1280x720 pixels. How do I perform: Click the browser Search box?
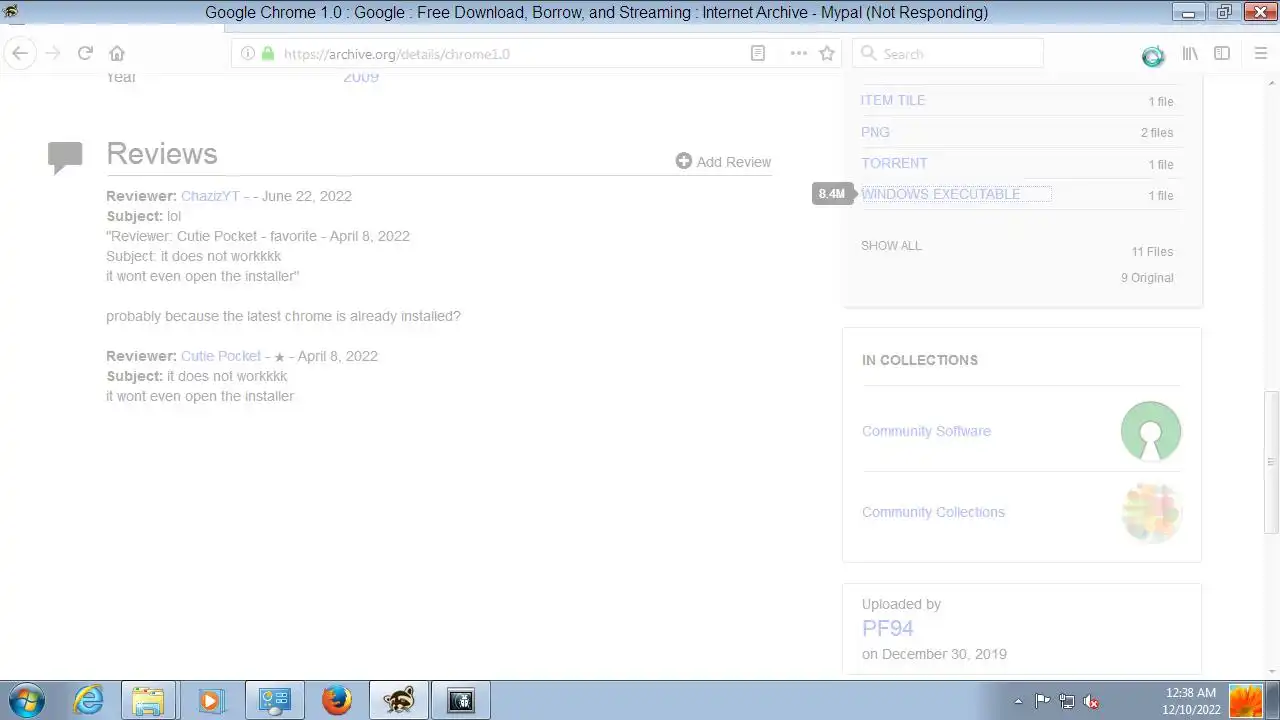click(x=948, y=53)
